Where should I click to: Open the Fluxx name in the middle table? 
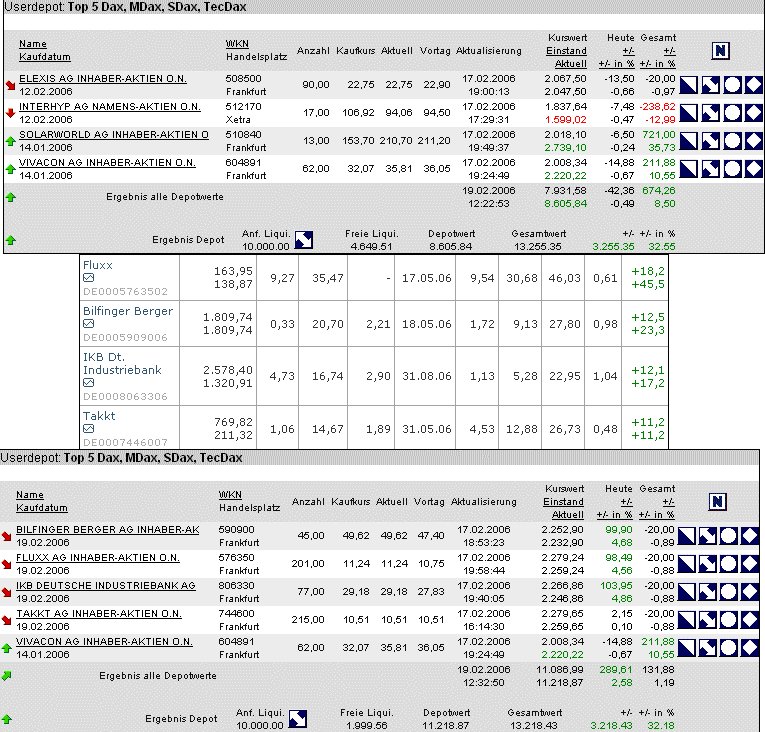[98, 265]
